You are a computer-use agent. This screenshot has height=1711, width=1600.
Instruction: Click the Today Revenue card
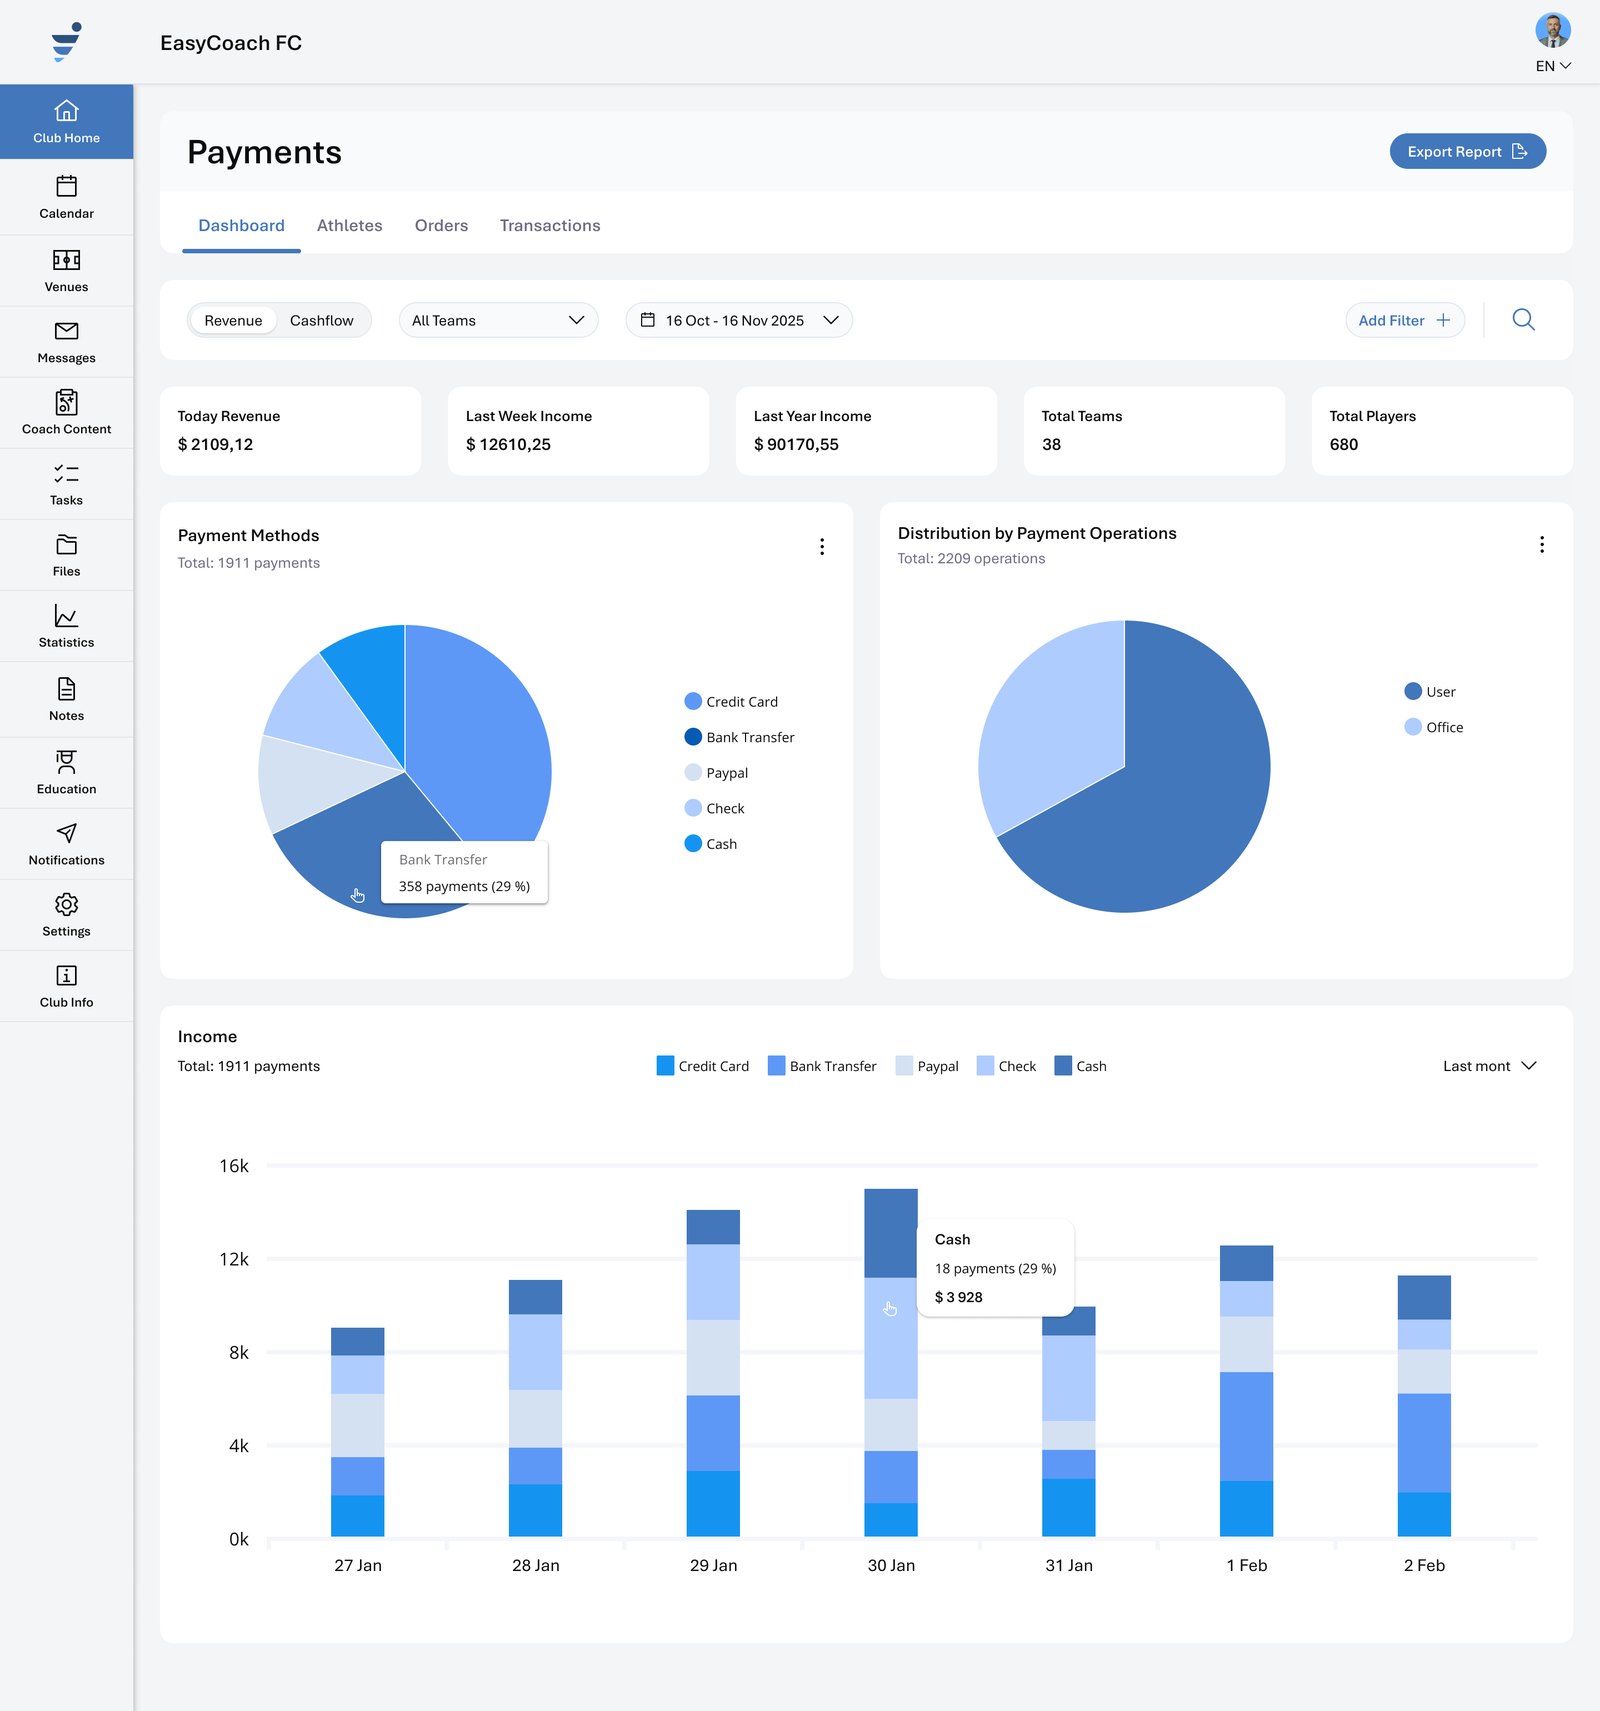point(290,431)
